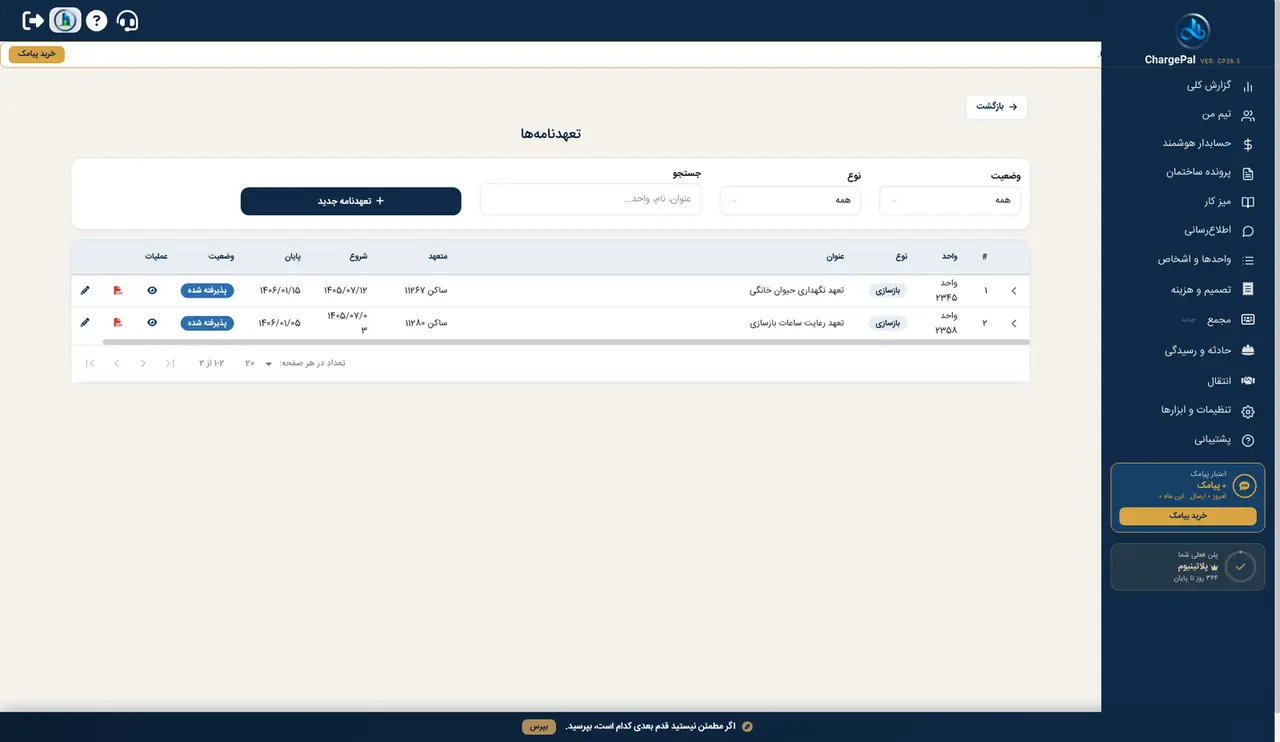Edit the تعهد نگهداری حیوان خانگی row with the pencil
Viewport: 1280px width, 742px height.
(x=85, y=291)
